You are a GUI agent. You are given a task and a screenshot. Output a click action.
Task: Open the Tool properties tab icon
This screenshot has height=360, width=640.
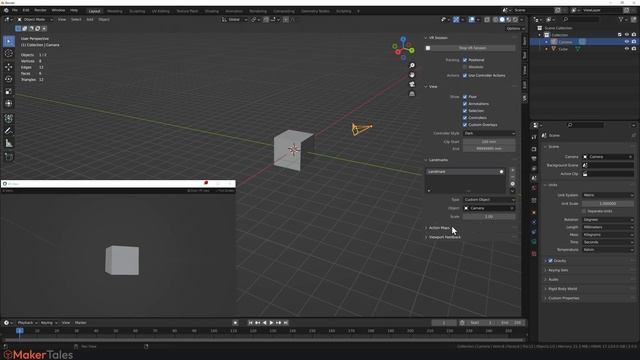(534, 137)
